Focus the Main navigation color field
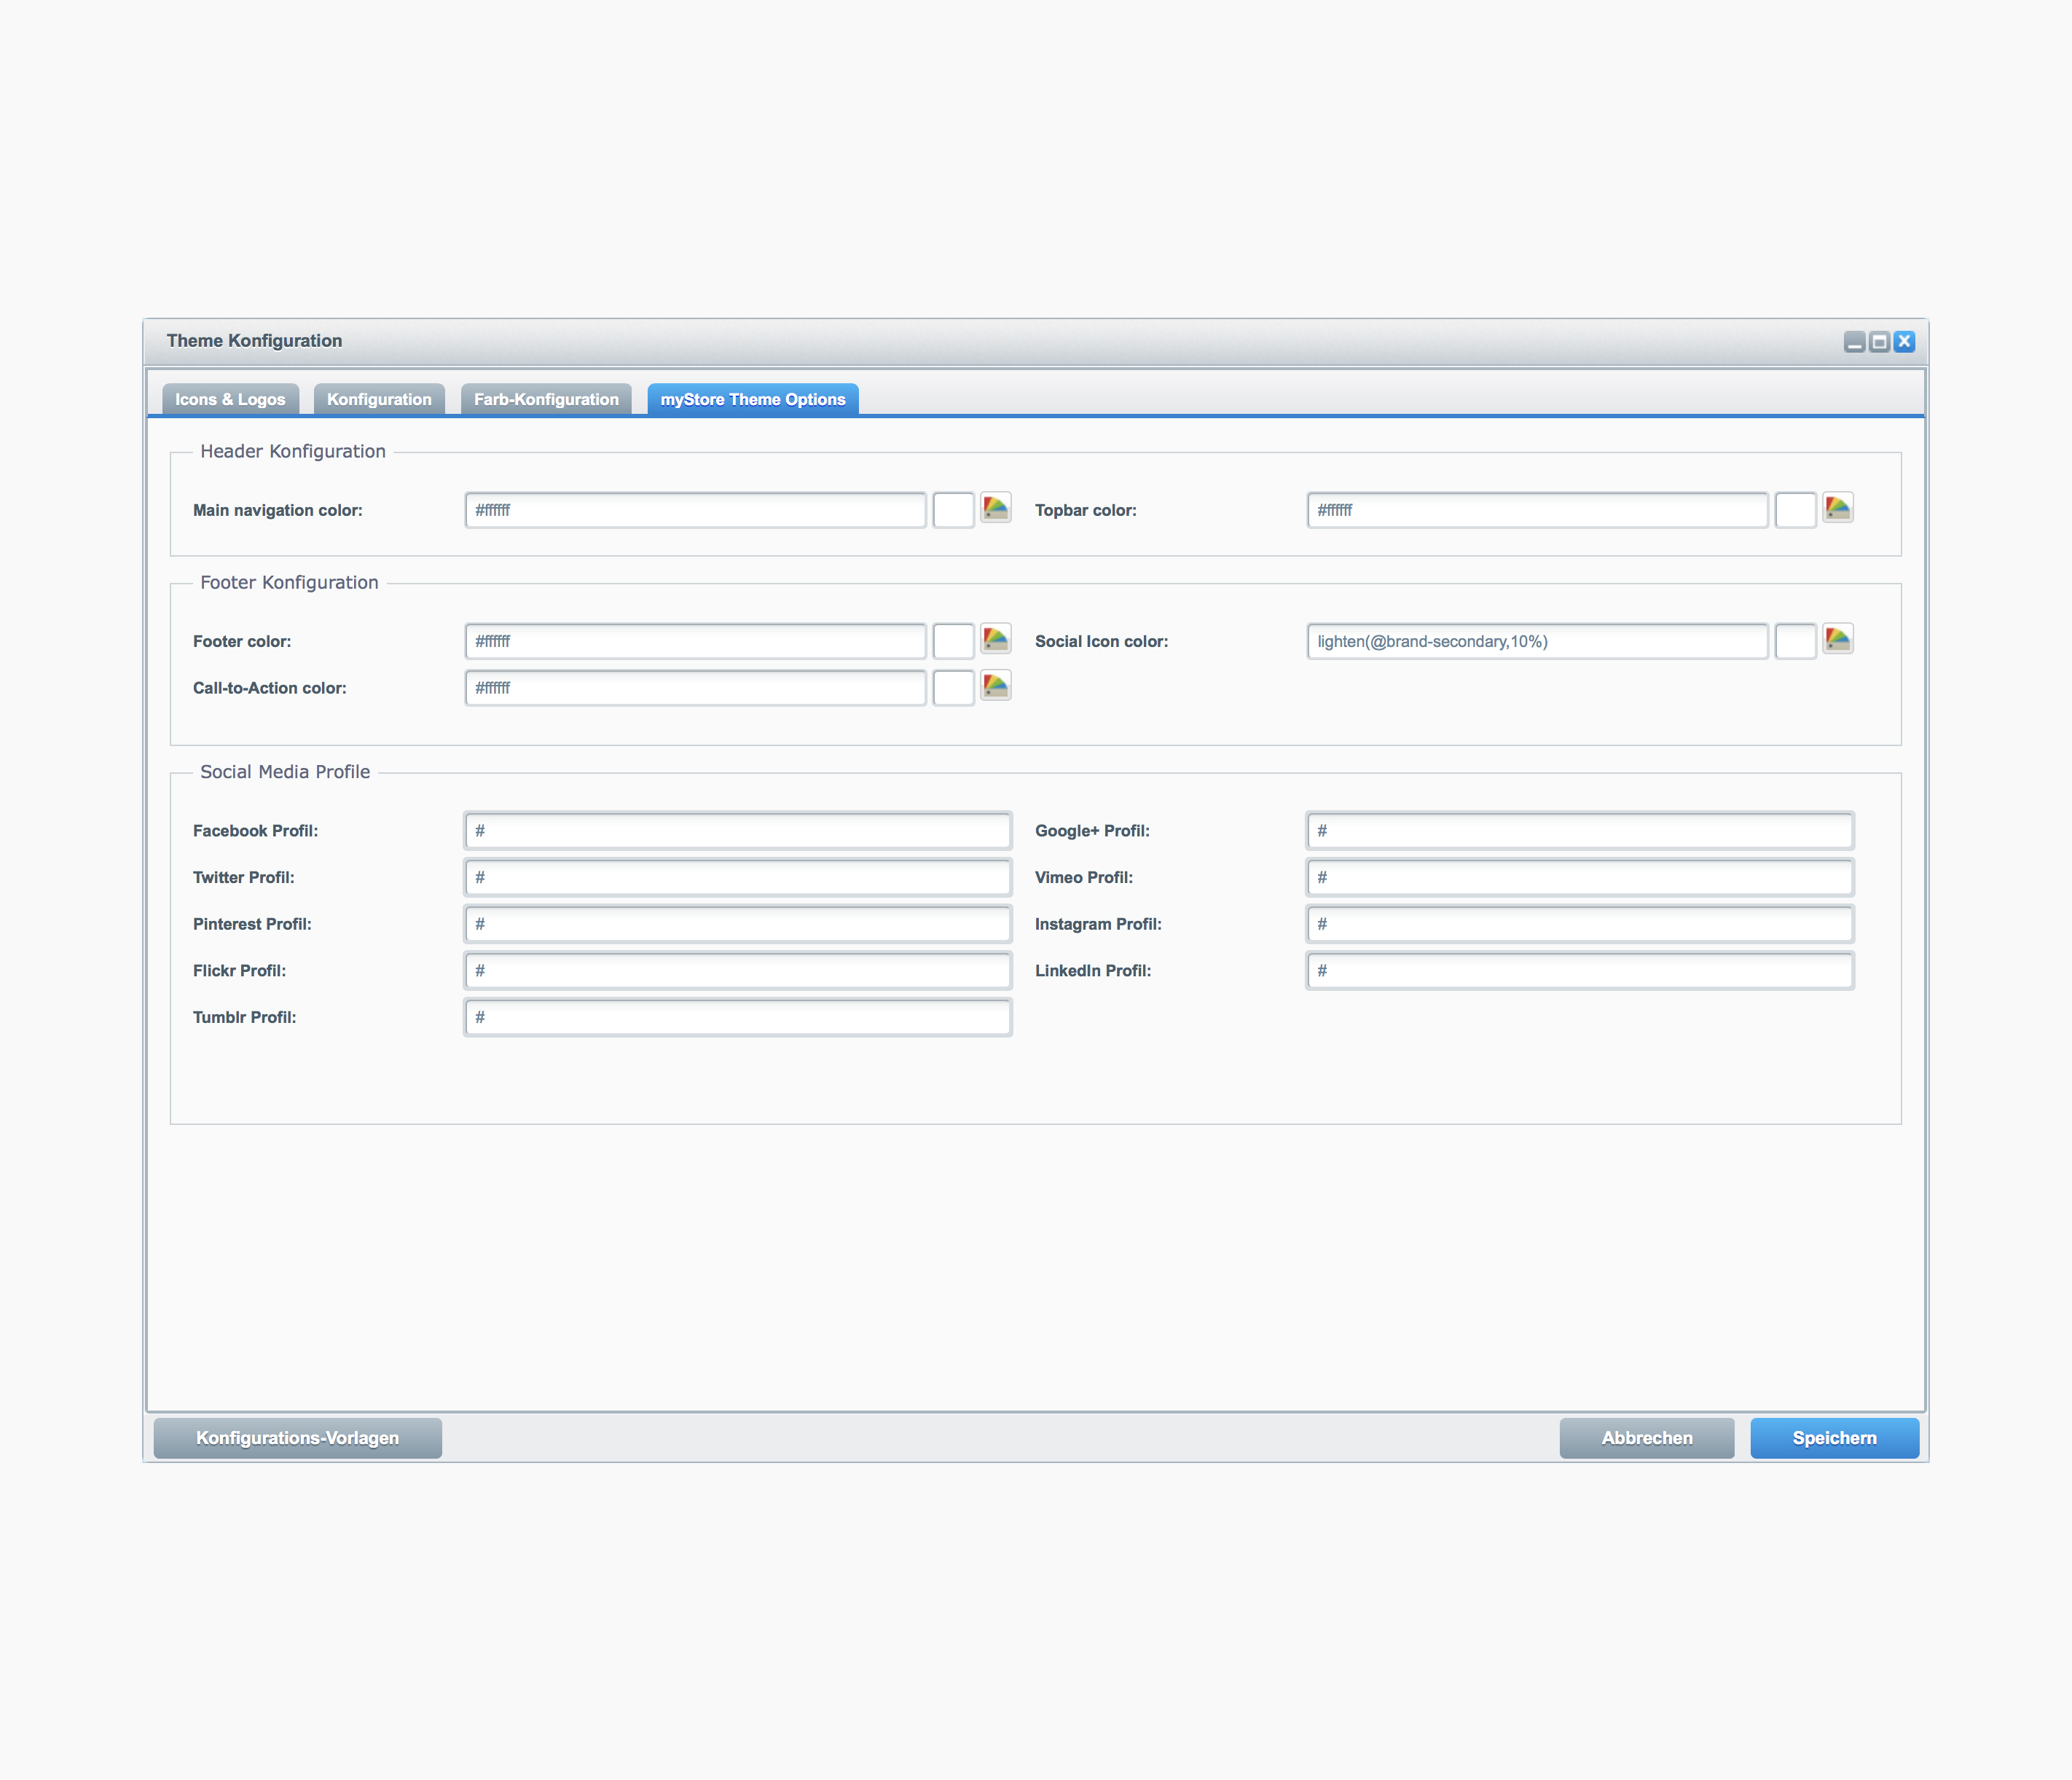Screen dimensions: 2072x1780 pos(696,510)
